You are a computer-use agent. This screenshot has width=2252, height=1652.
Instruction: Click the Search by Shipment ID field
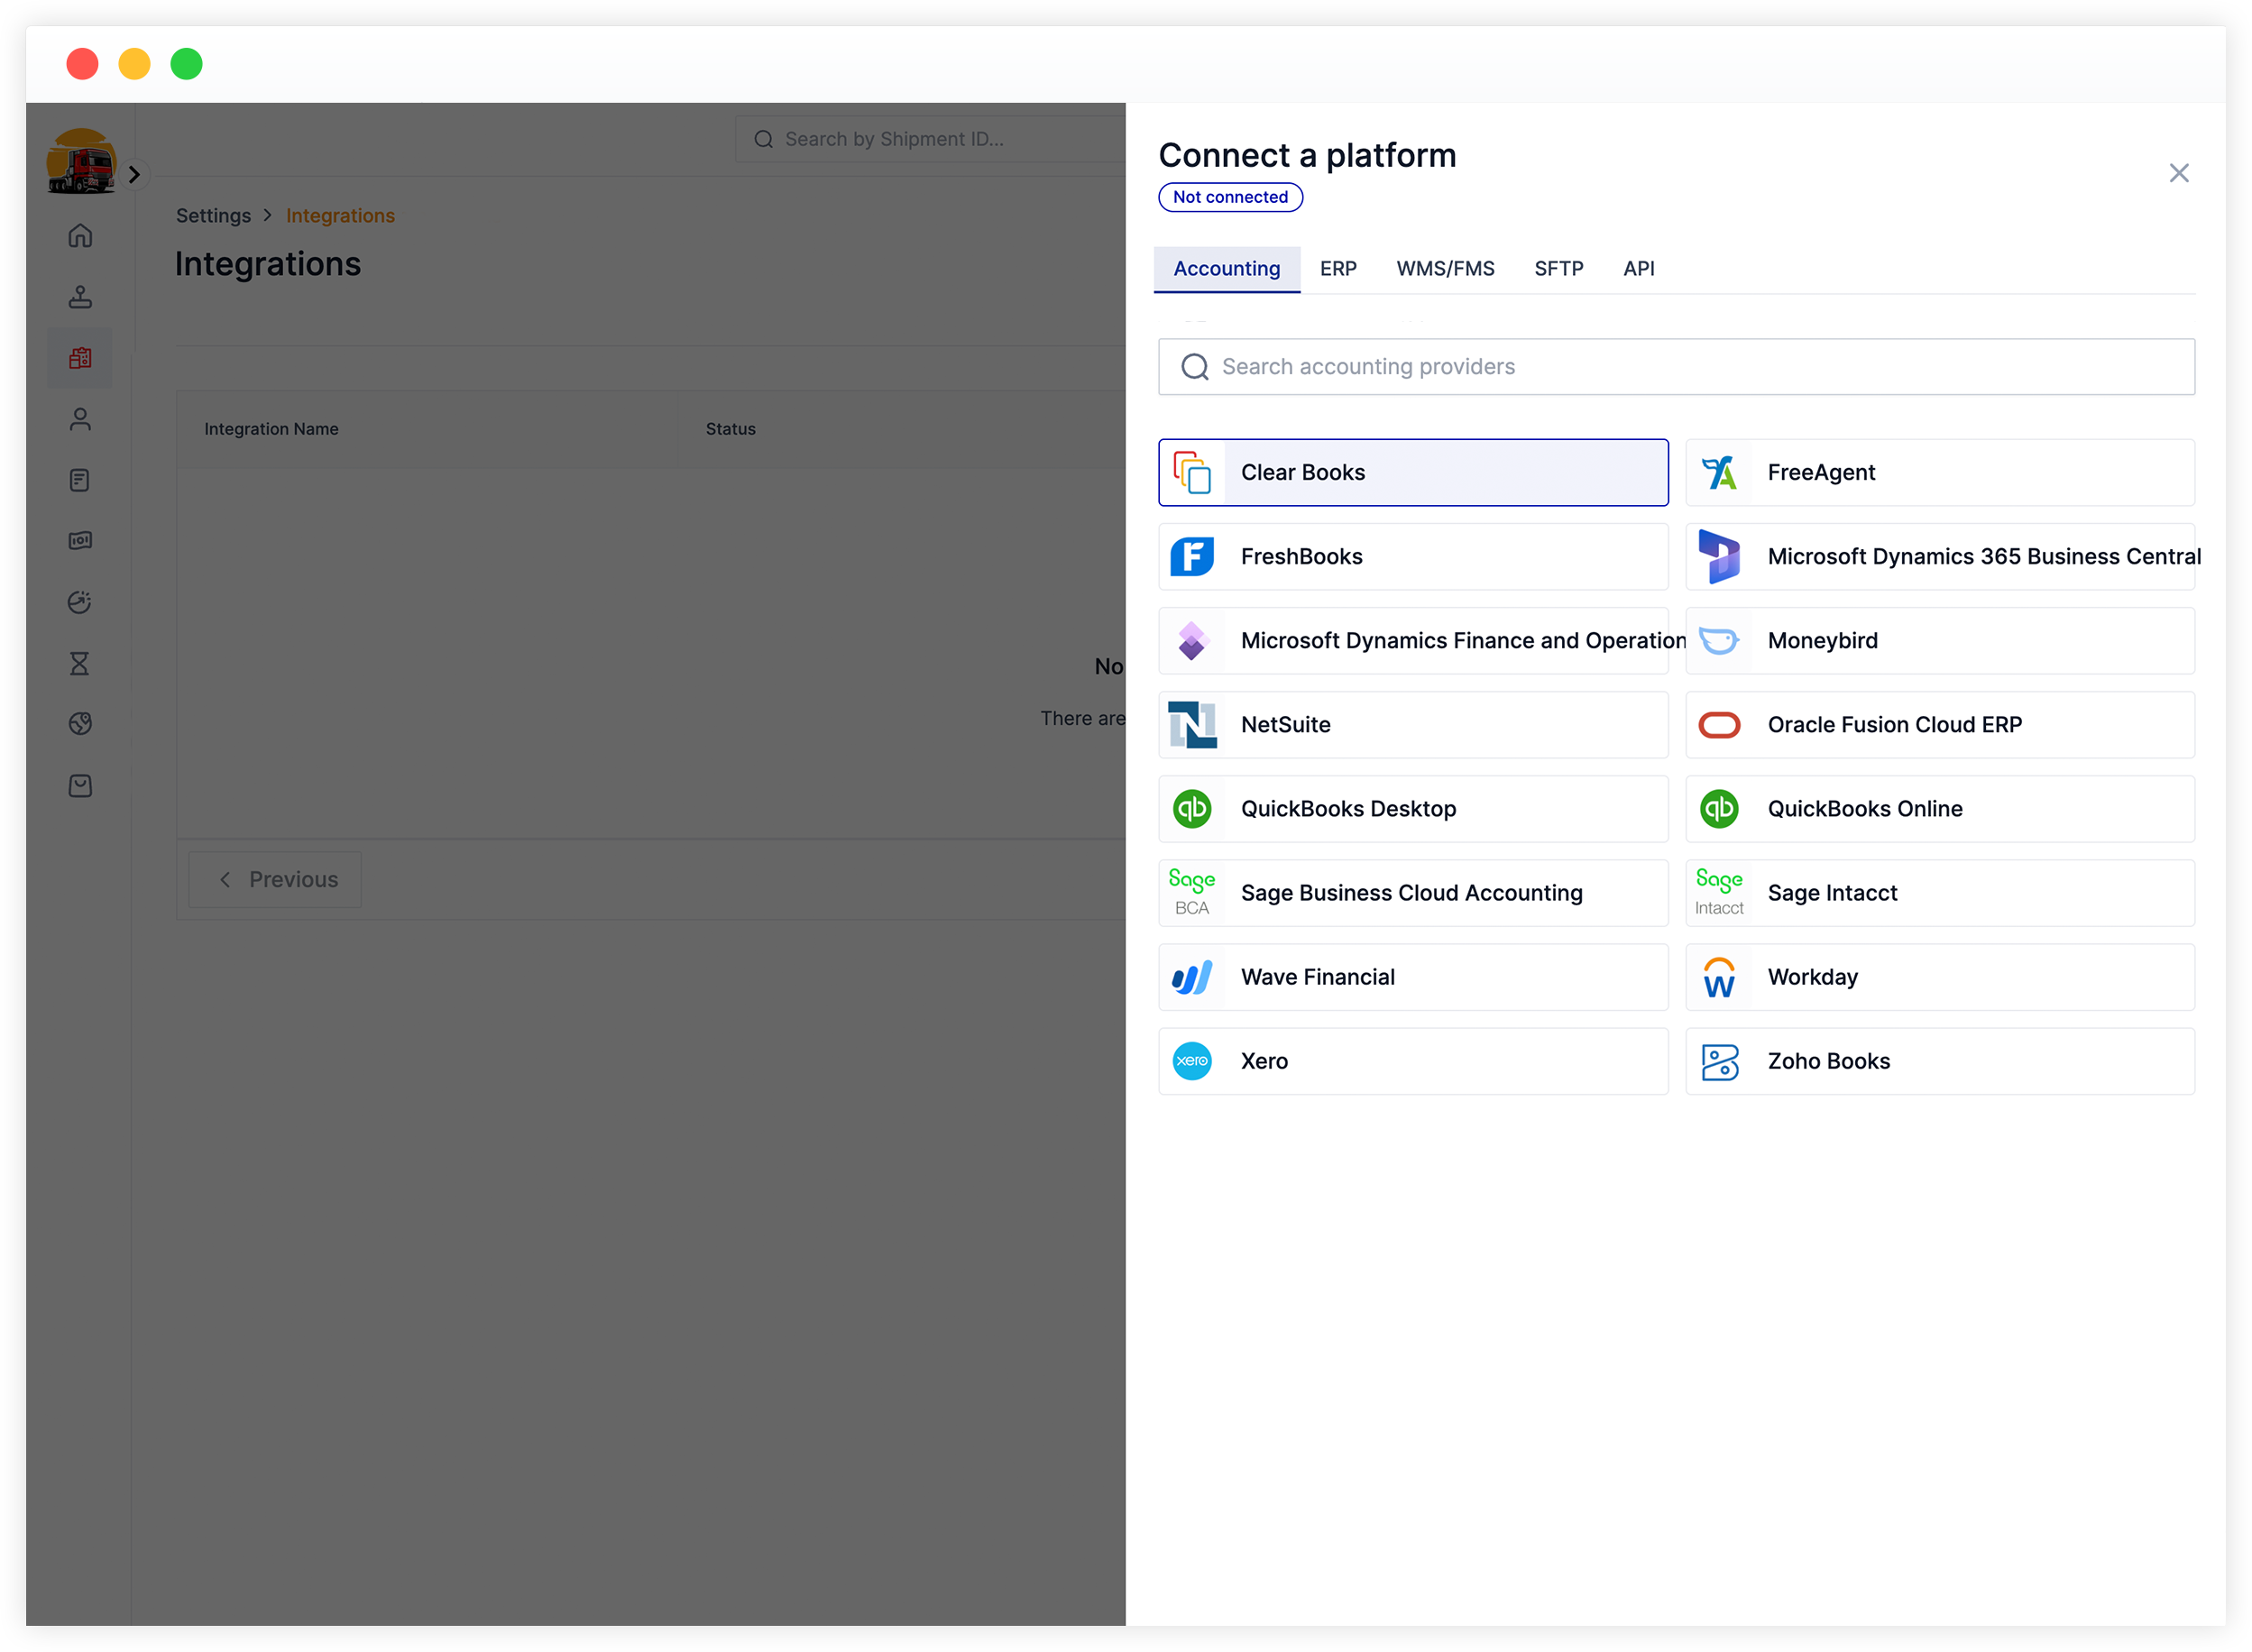click(930, 139)
